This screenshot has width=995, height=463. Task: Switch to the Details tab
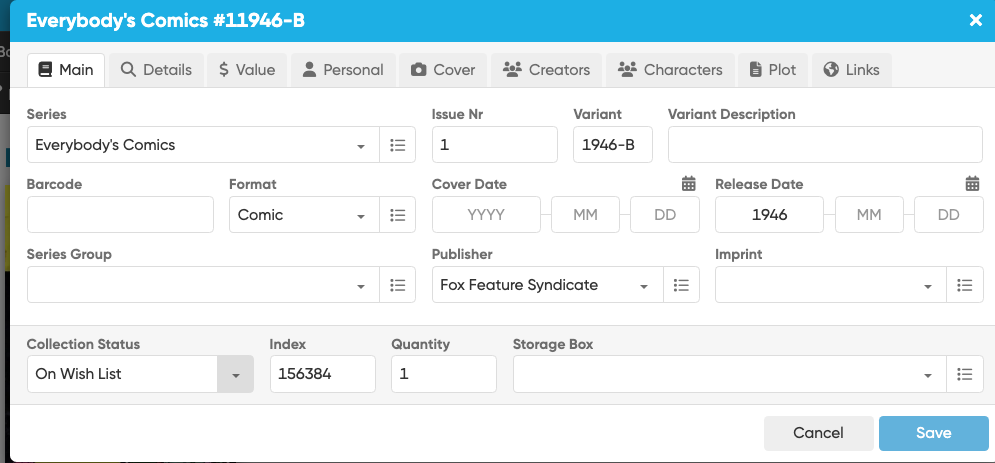[x=156, y=70]
